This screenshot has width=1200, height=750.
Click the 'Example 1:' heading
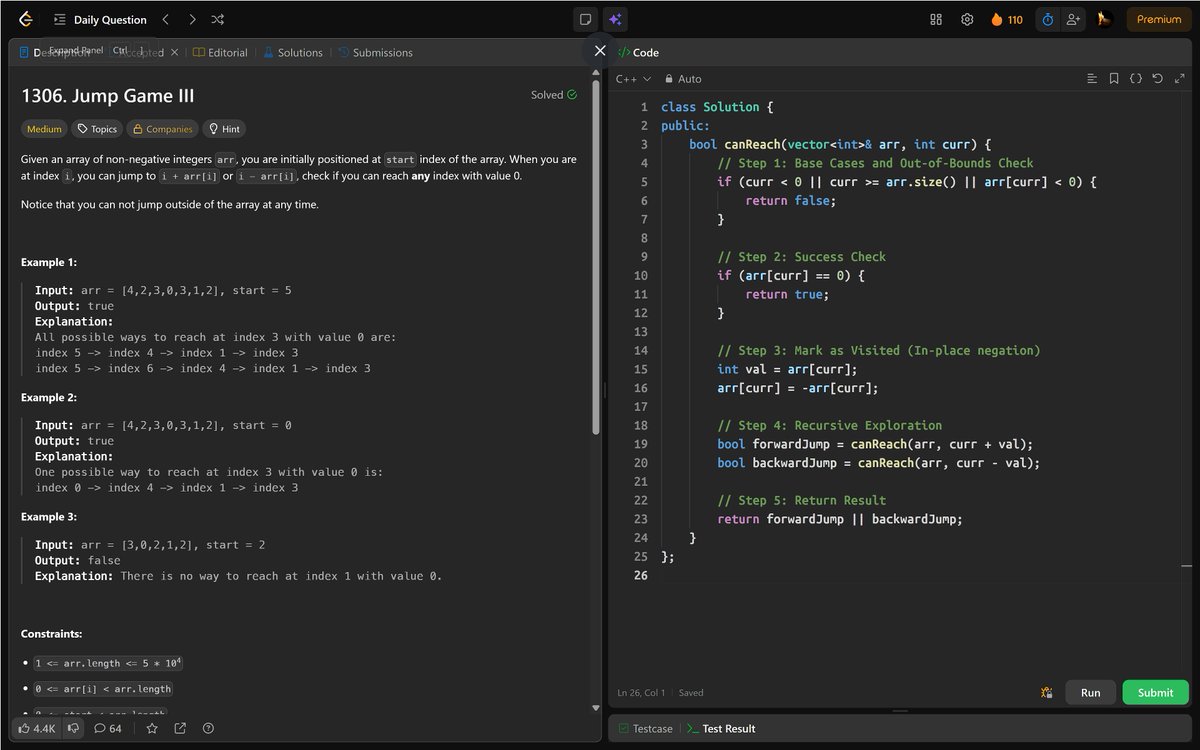(x=49, y=262)
